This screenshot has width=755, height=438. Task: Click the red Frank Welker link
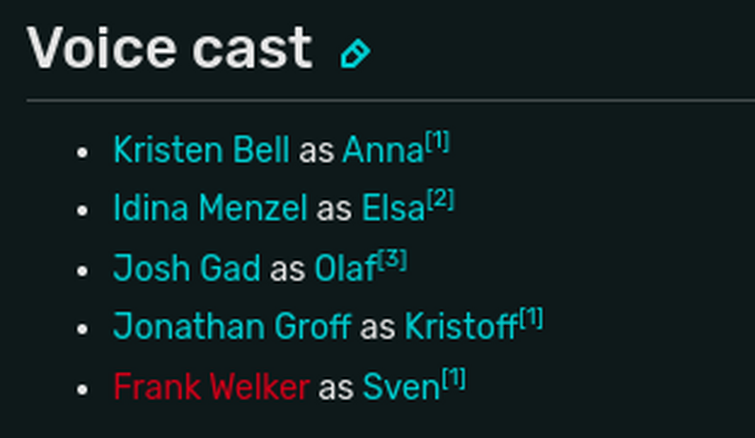[x=211, y=386]
